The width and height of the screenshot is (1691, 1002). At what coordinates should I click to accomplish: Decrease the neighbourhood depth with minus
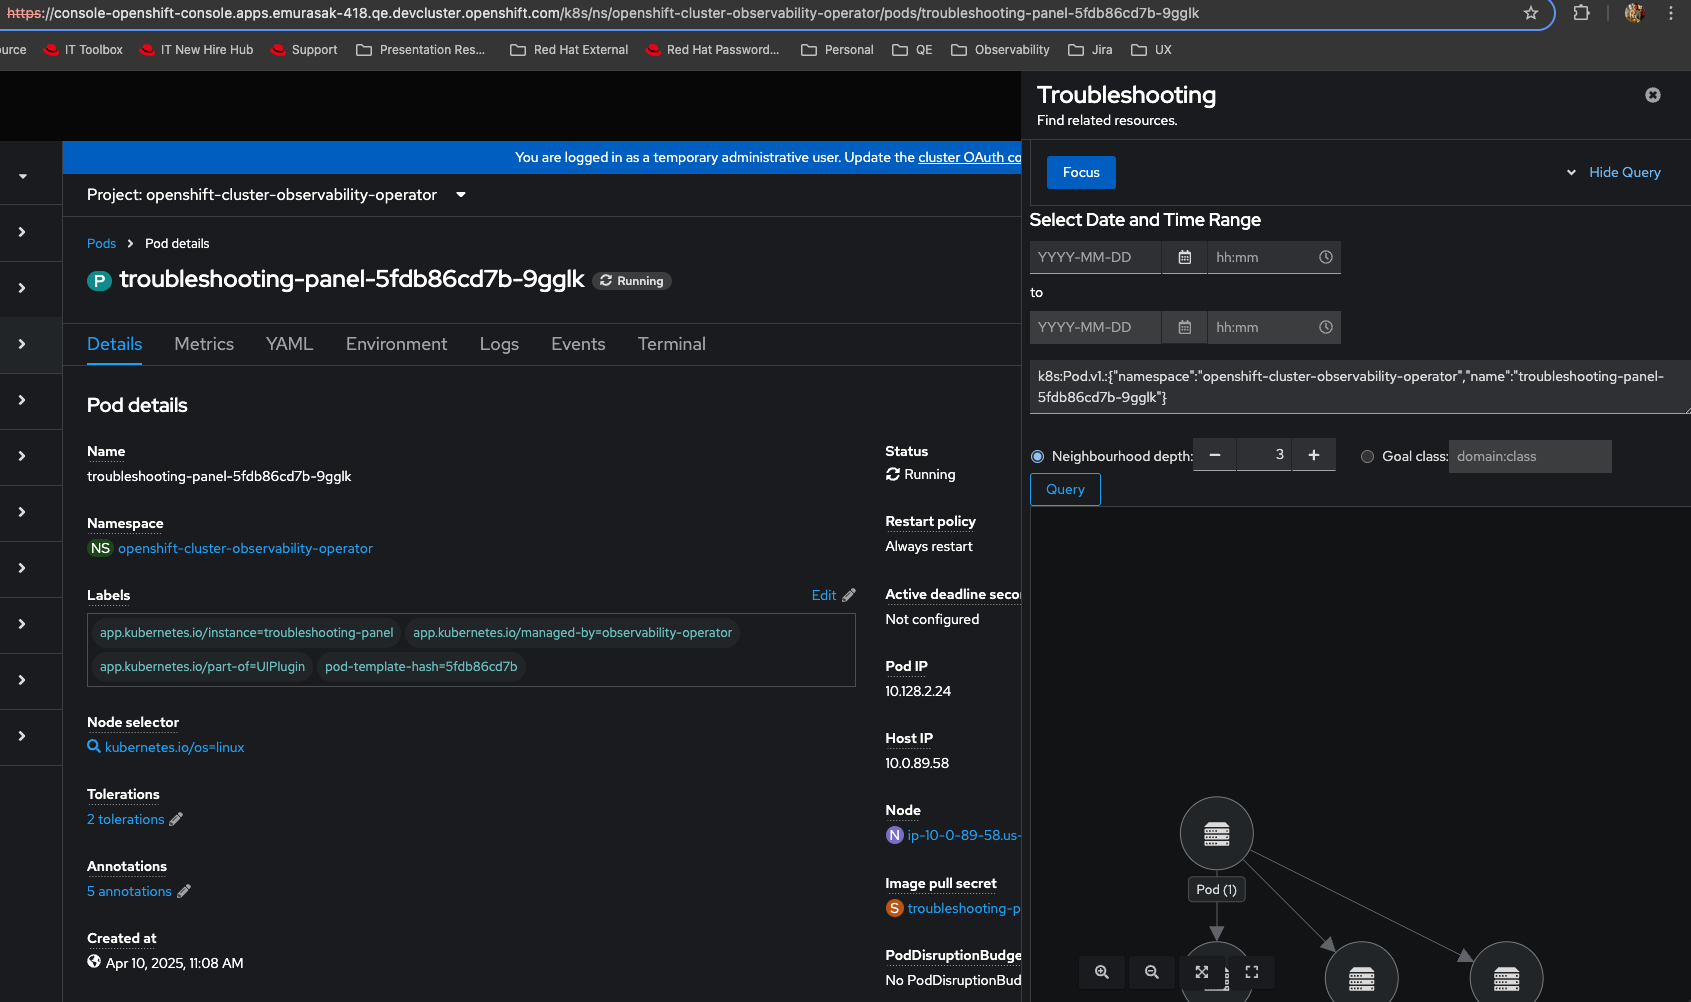coord(1215,455)
